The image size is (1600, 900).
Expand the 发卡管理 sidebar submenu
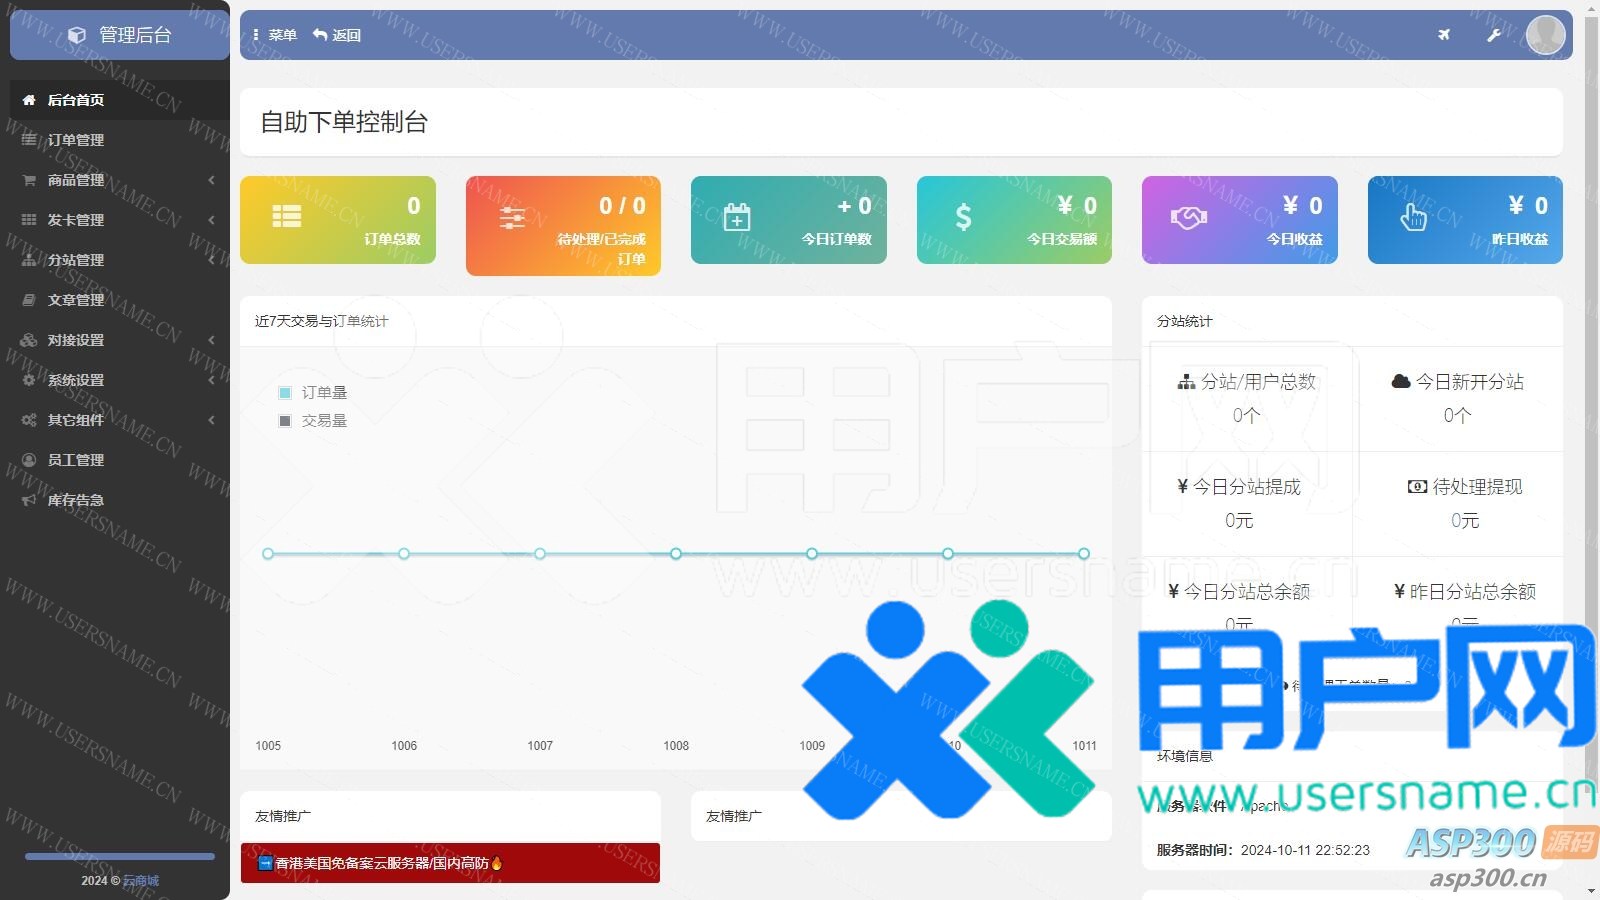click(120, 220)
